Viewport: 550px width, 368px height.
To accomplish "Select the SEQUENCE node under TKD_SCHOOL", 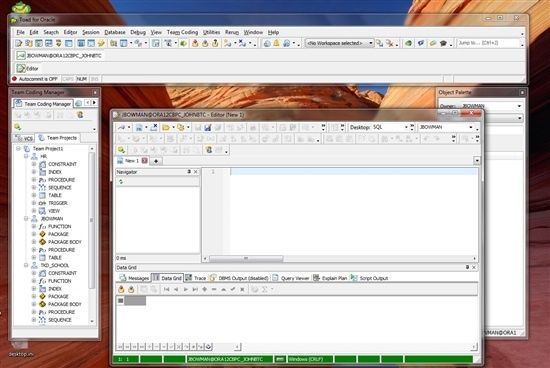I will [59, 320].
